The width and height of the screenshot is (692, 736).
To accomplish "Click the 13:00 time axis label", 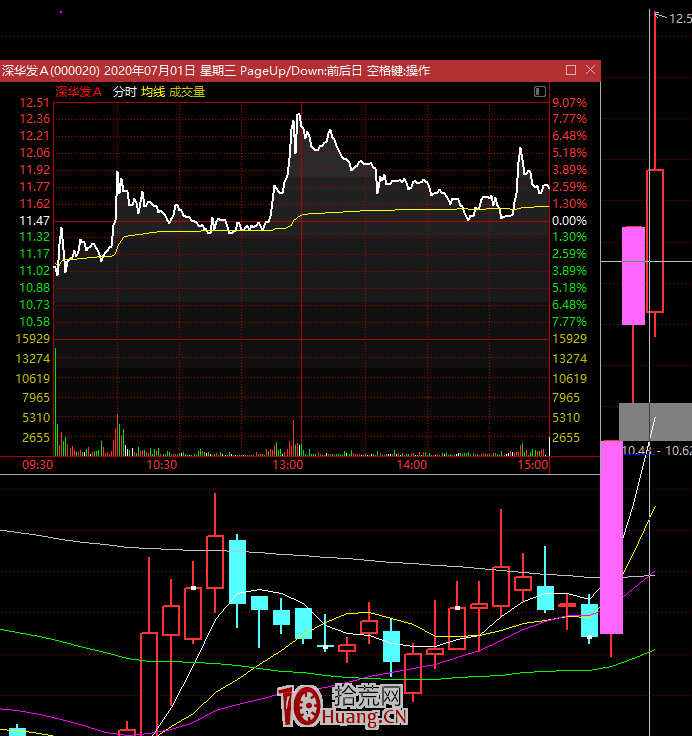I will [x=288, y=465].
